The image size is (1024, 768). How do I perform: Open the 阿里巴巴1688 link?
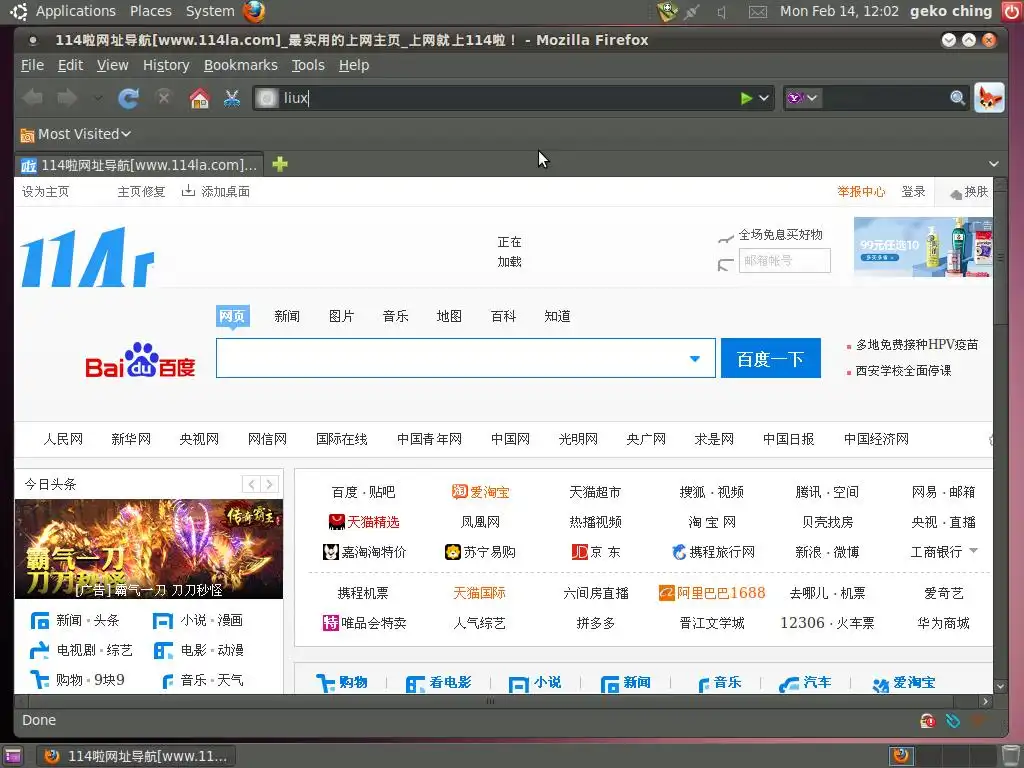(x=712, y=593)
